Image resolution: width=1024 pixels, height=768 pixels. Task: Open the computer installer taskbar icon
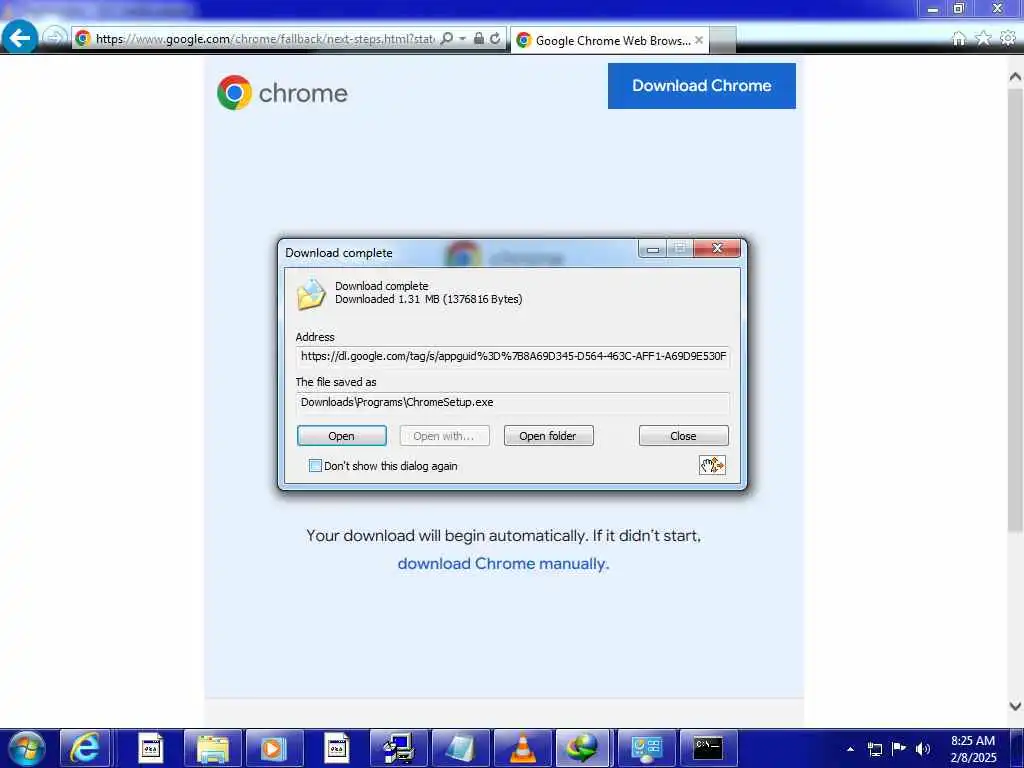point(399,748)
